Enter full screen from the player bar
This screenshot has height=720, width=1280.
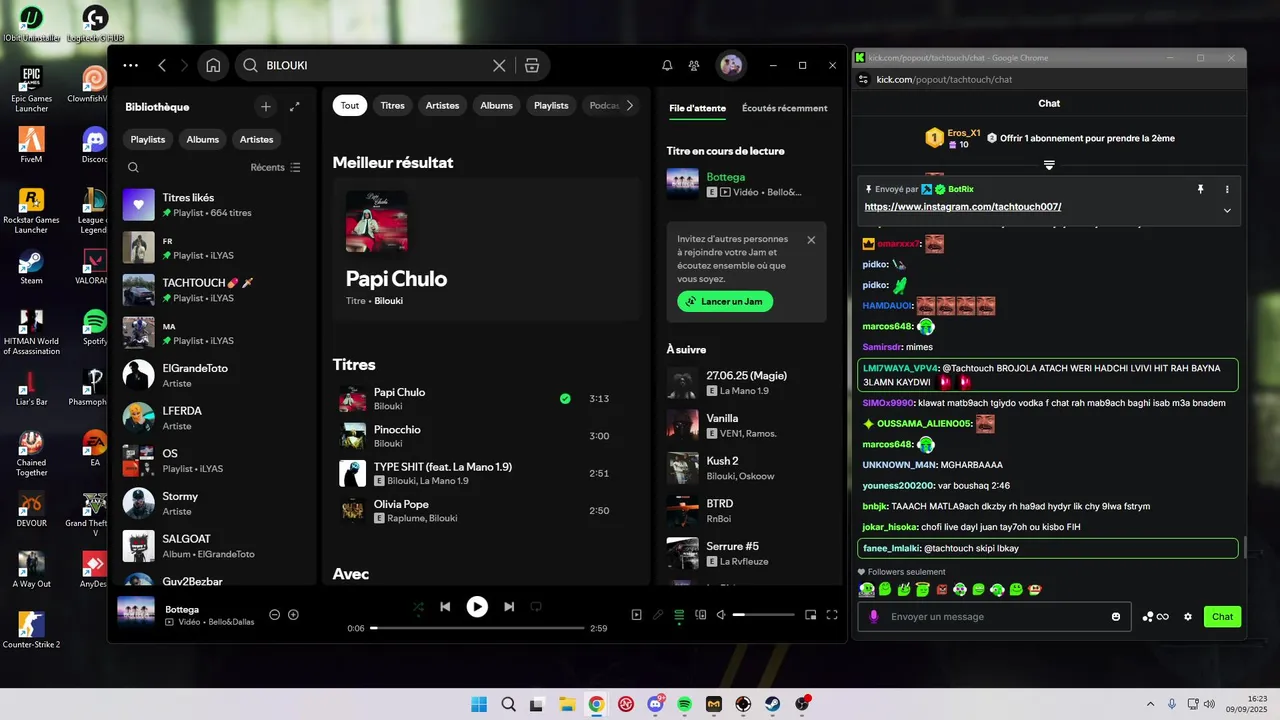point(832,615)
